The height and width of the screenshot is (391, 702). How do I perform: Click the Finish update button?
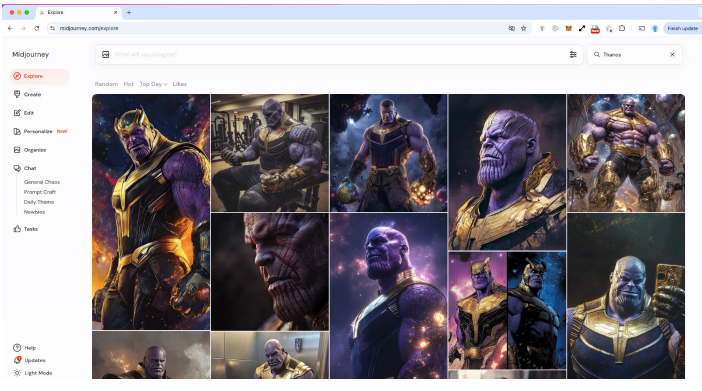click(682, 28)
